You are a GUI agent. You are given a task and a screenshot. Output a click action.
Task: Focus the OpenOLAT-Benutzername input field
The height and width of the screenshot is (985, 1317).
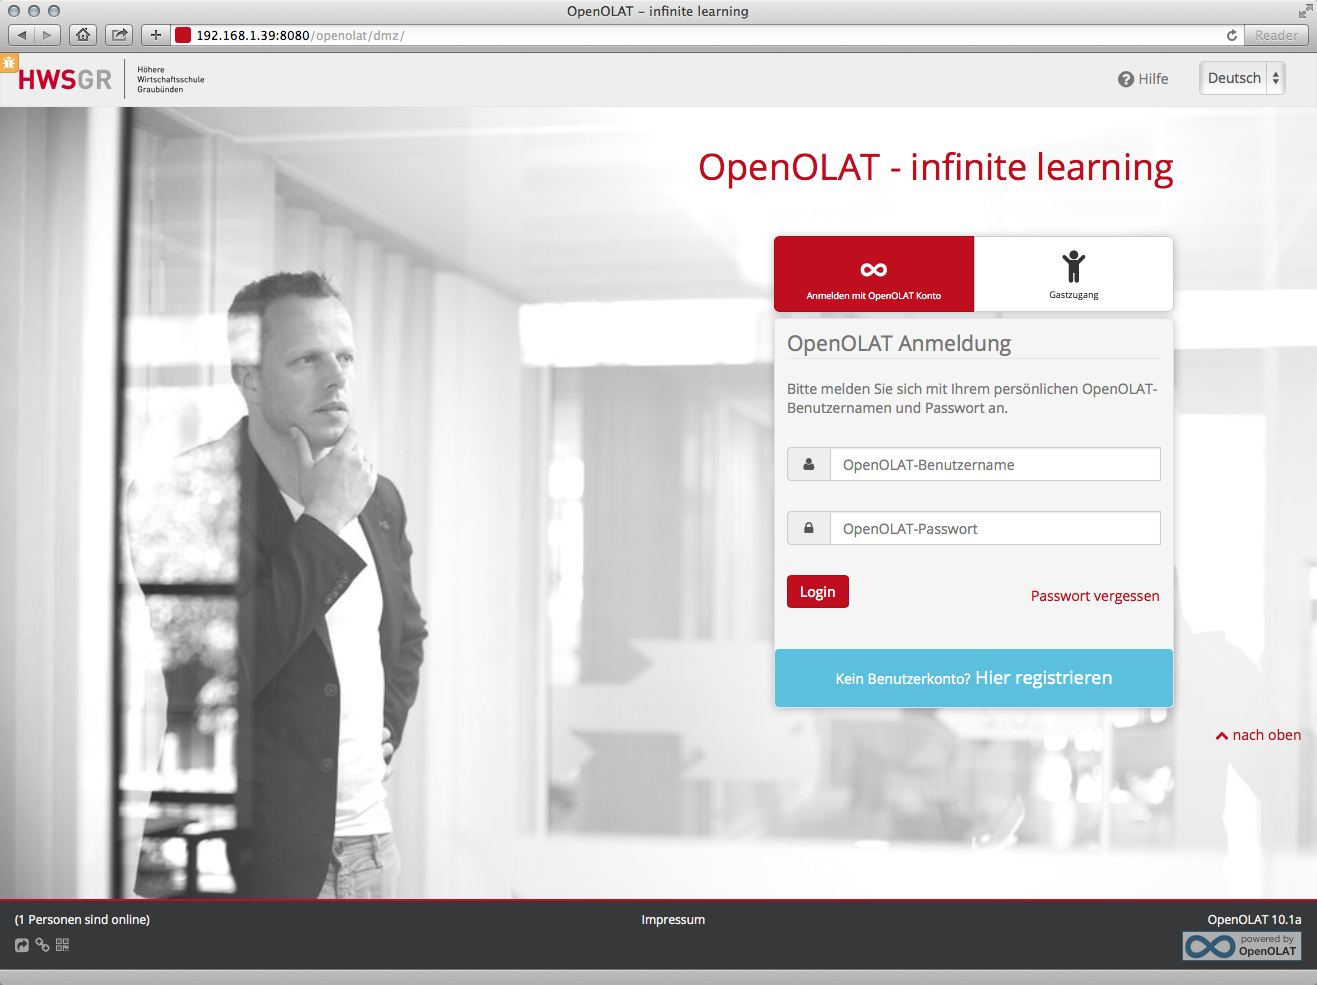[995, 464]
